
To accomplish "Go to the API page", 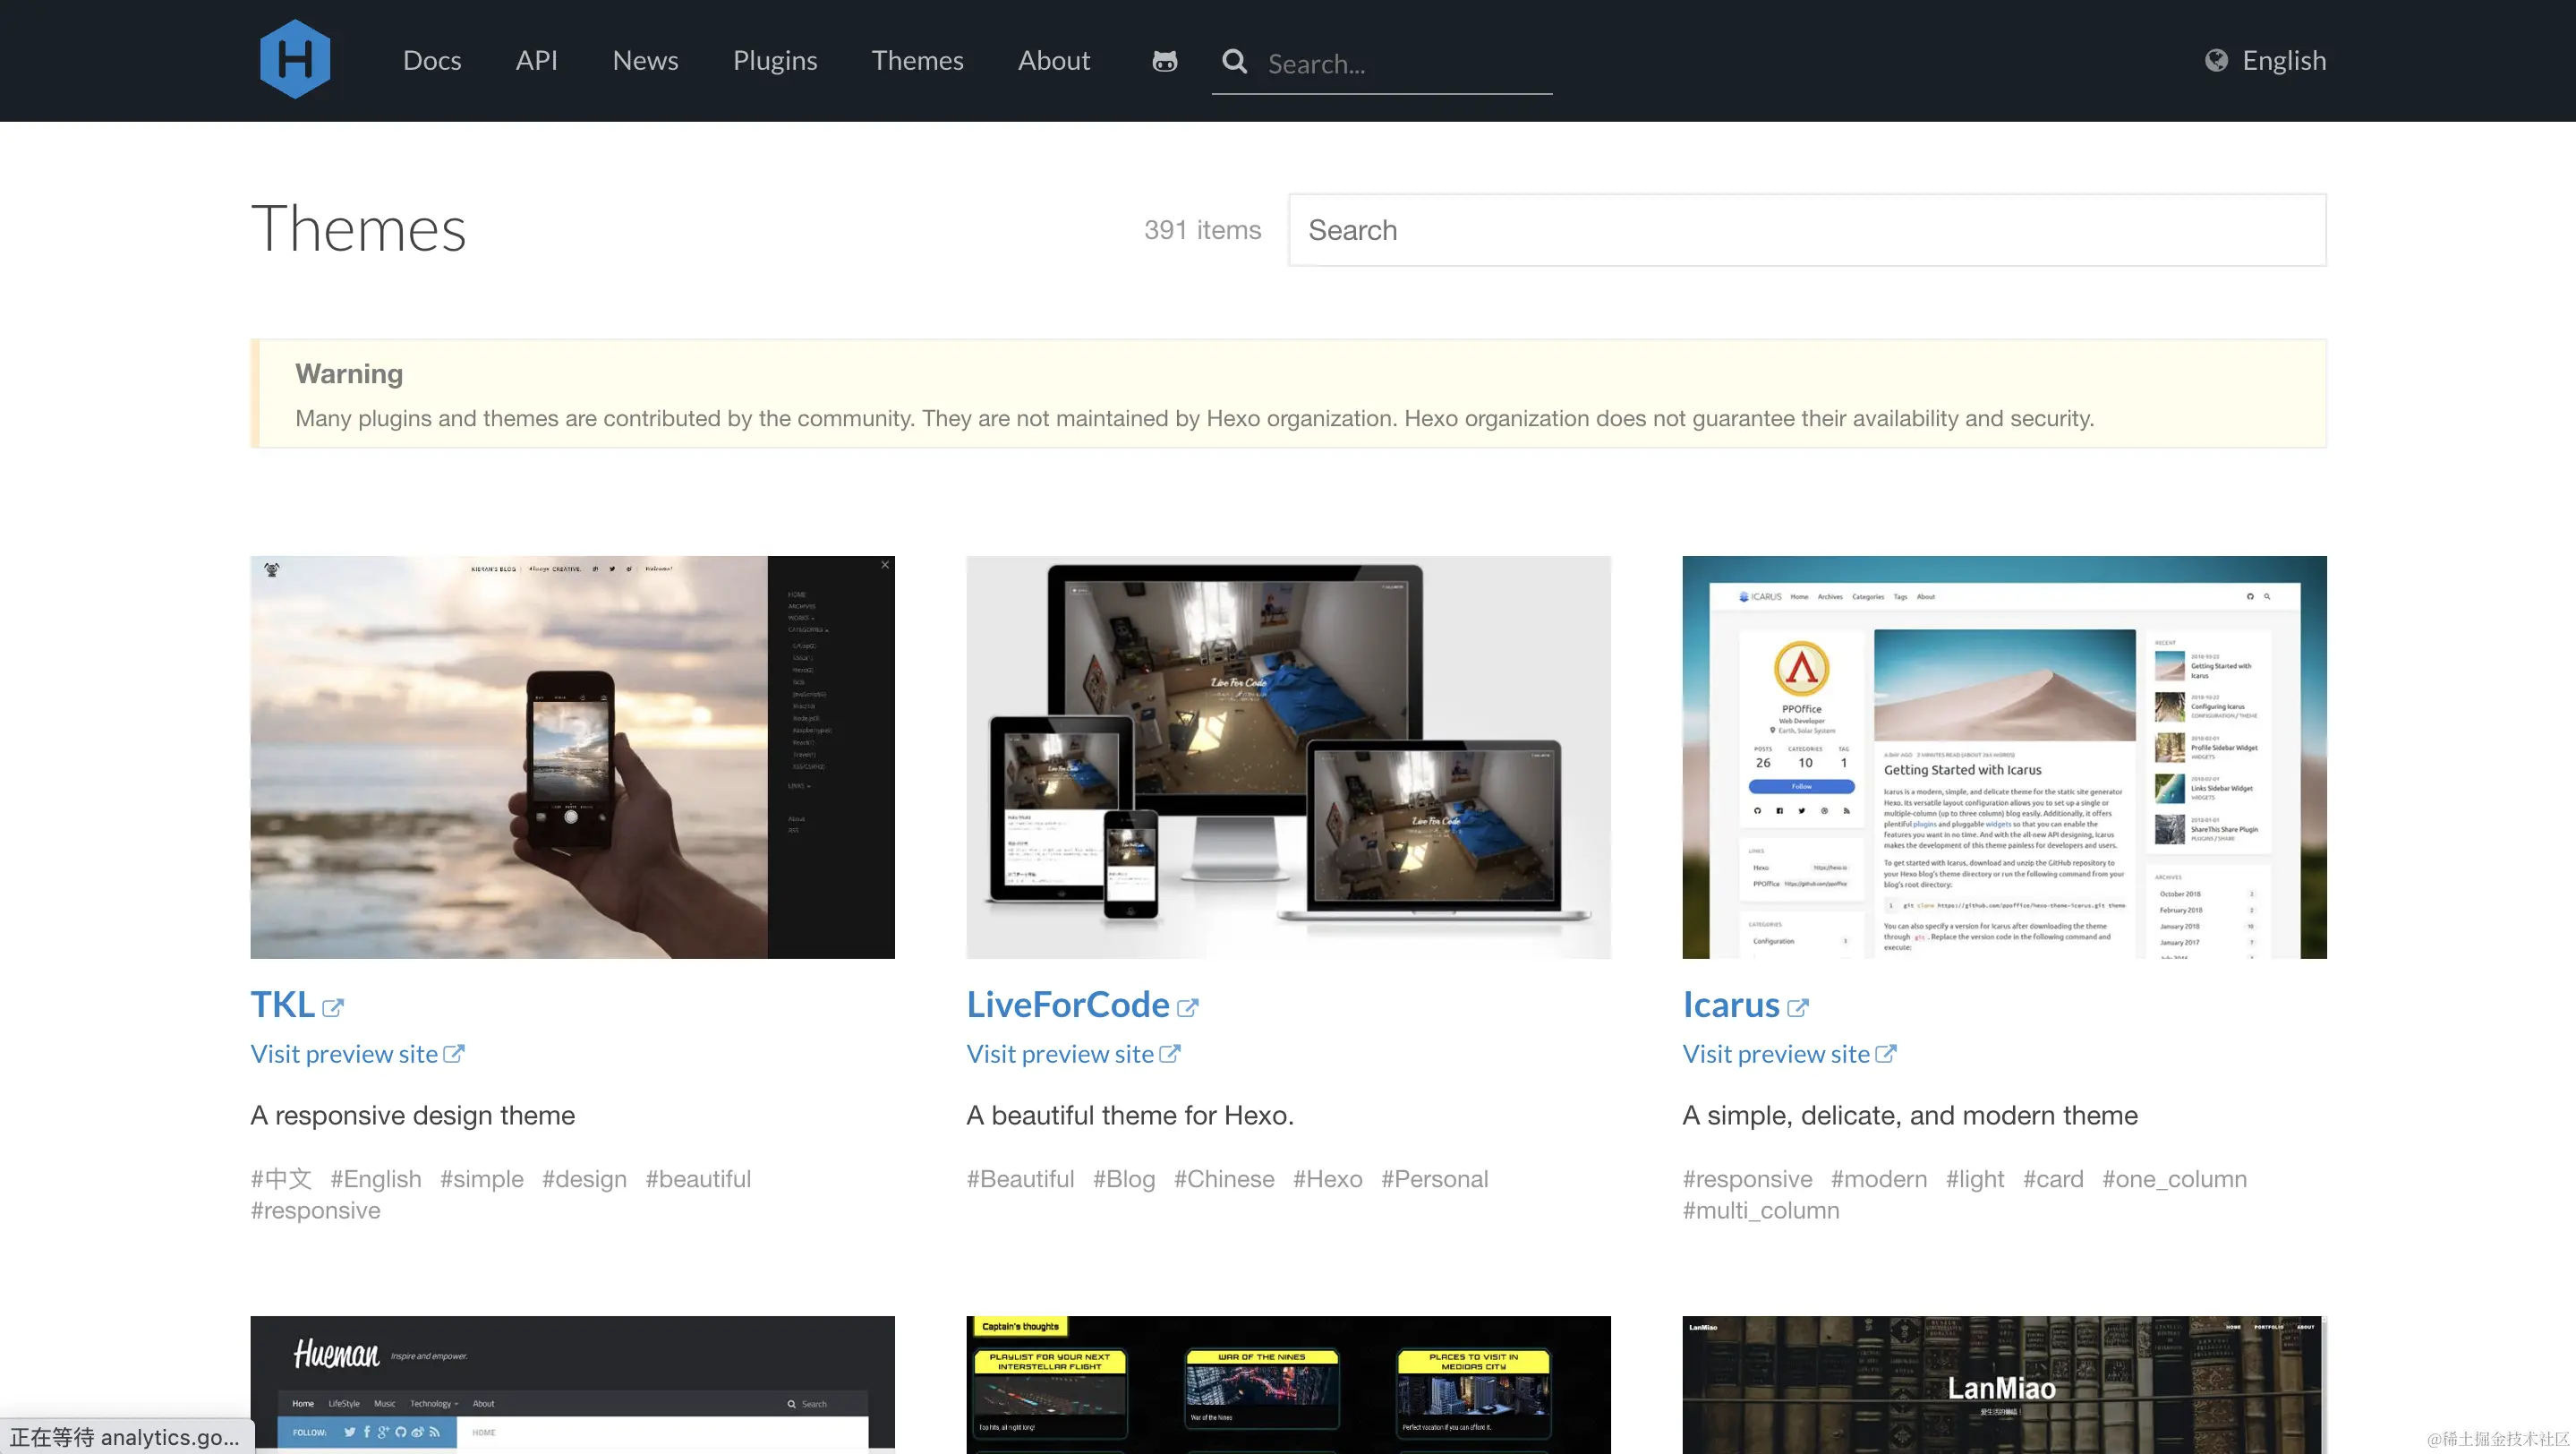I will (x=537, y=60).
